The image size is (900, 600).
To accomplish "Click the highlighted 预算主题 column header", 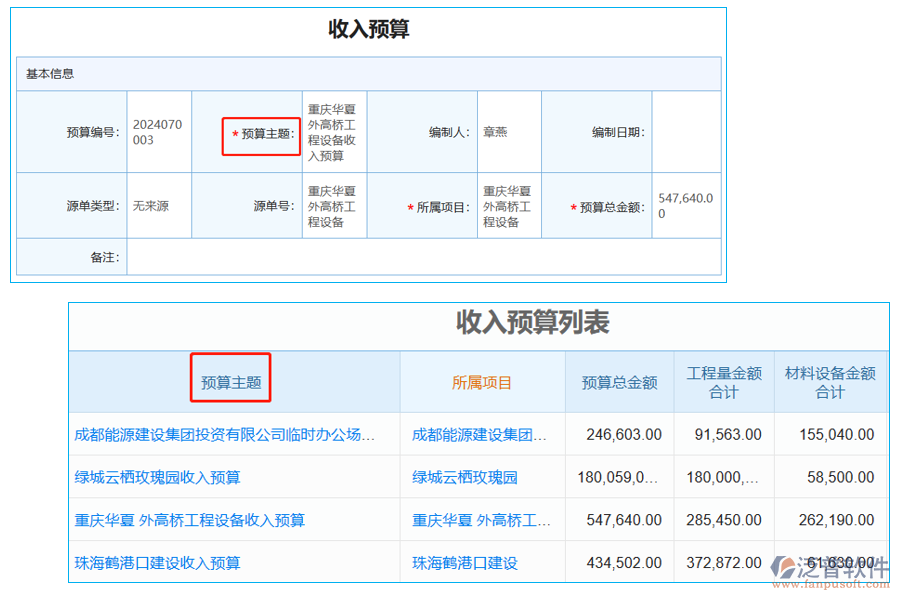I will point(232,383).
